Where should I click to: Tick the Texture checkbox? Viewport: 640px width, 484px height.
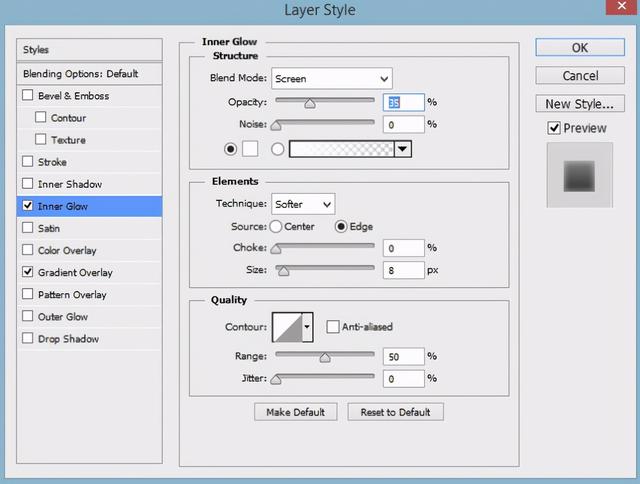click(40, 139)
